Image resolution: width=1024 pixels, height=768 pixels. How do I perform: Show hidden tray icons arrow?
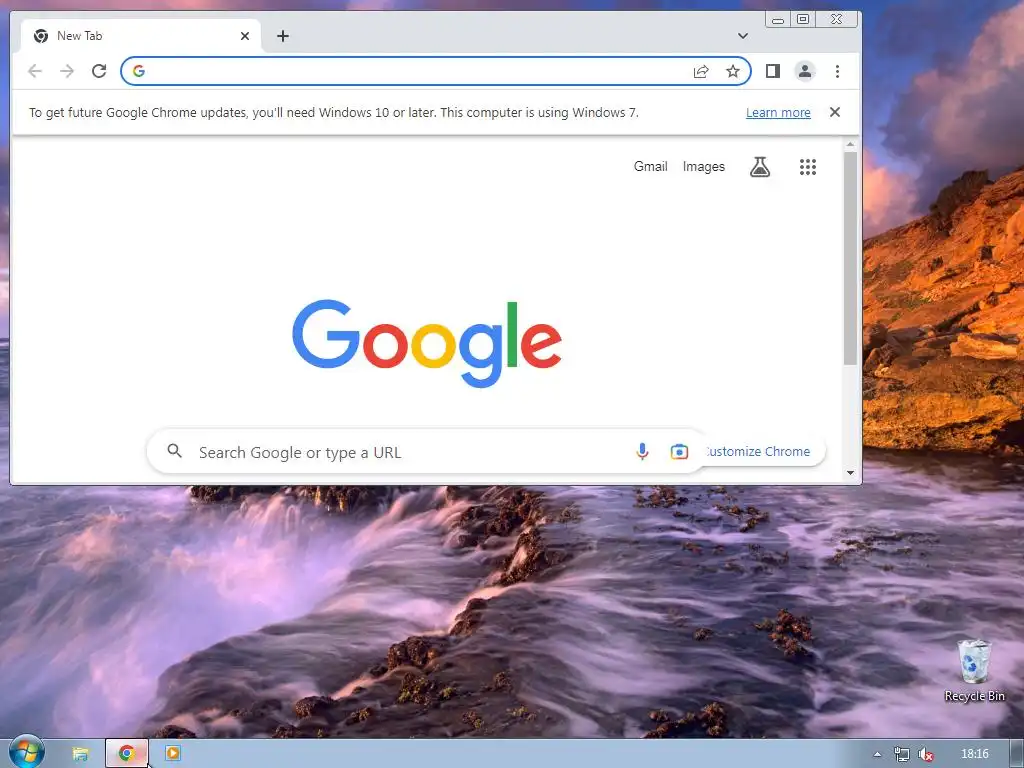(877, 754)
